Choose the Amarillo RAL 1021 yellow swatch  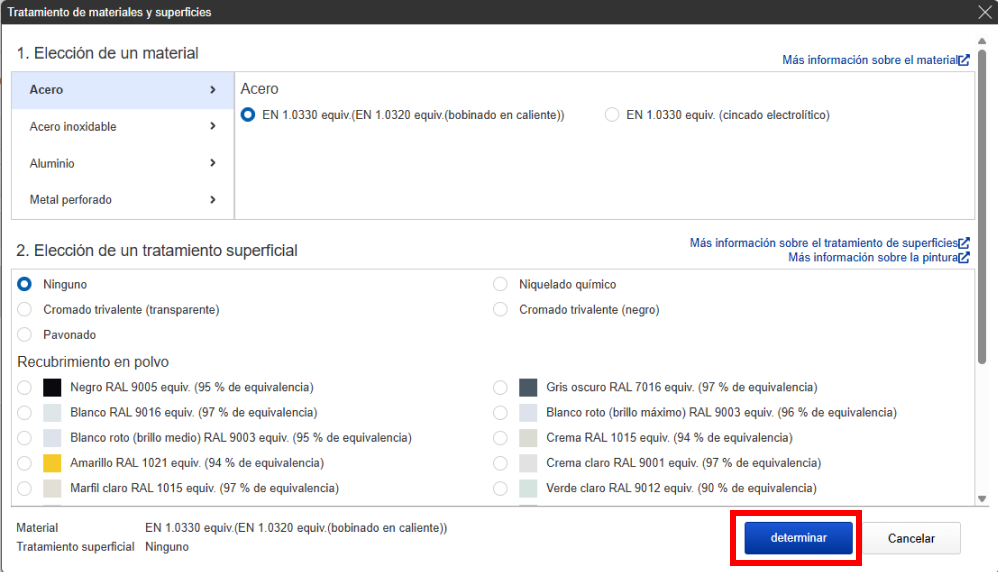(x=53, y=463)
